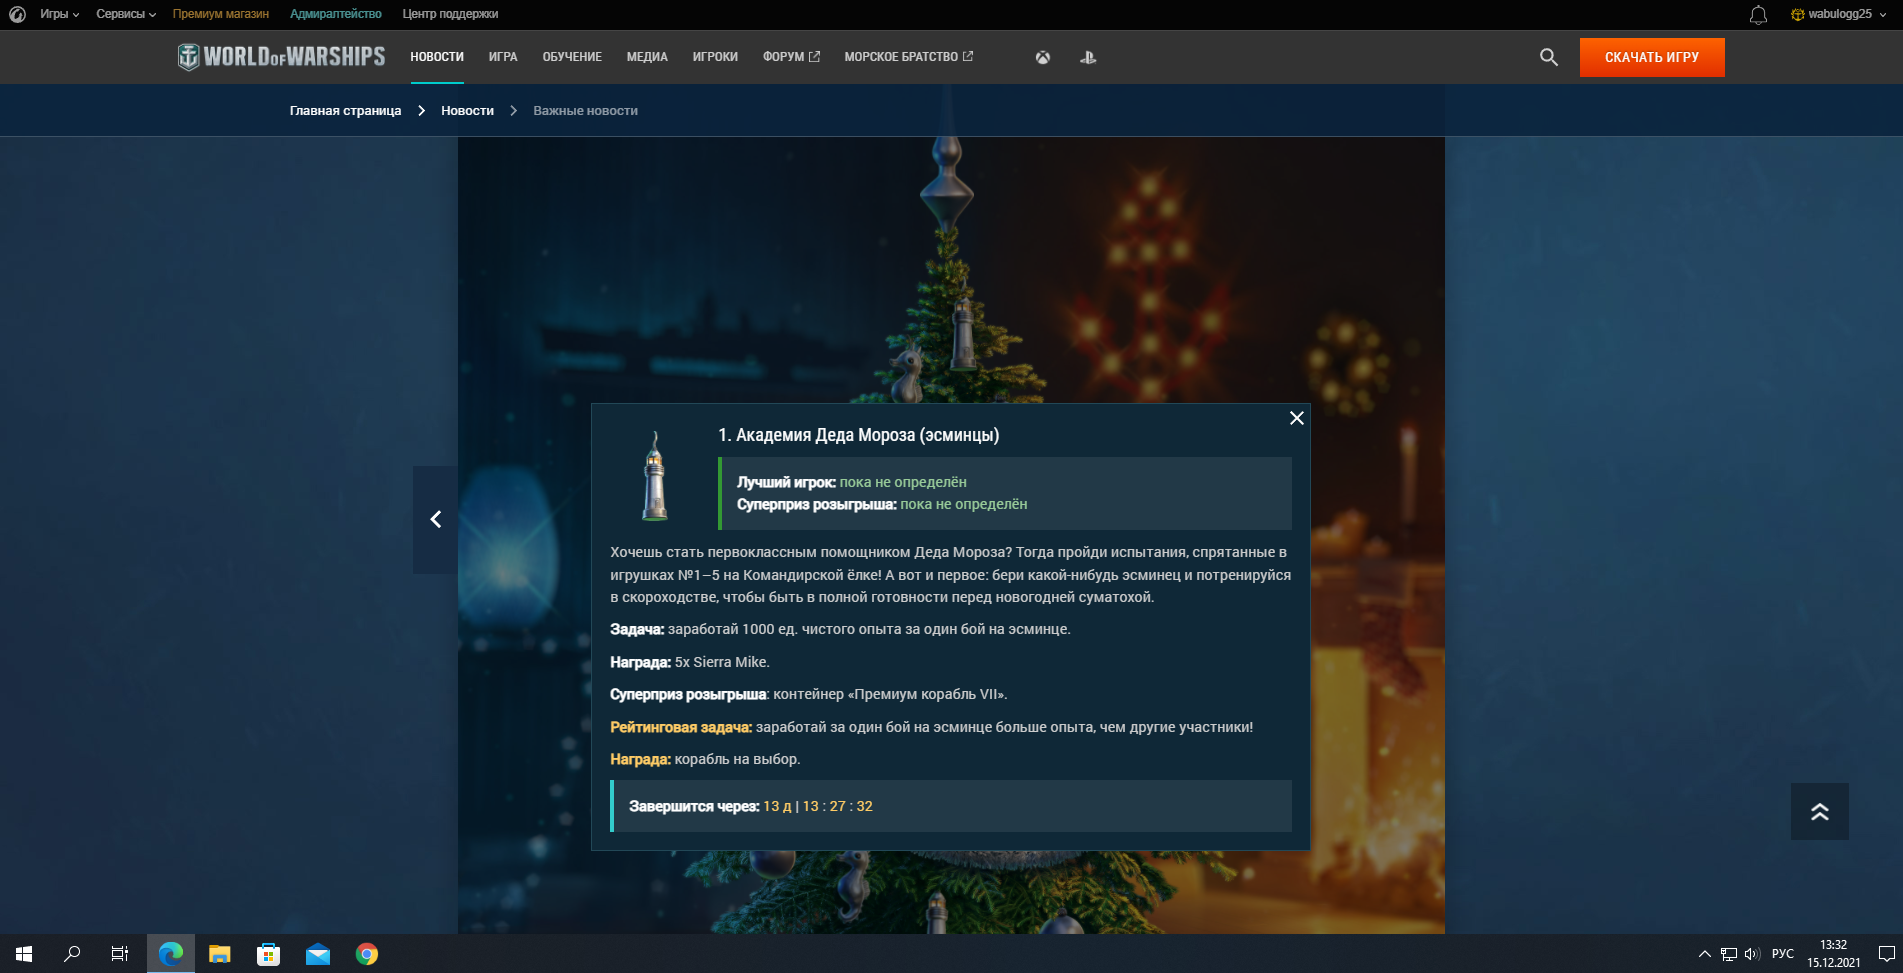The image size is (1903, 973).
Task: Open the Игроки menu item
Action: coord(715,57)
